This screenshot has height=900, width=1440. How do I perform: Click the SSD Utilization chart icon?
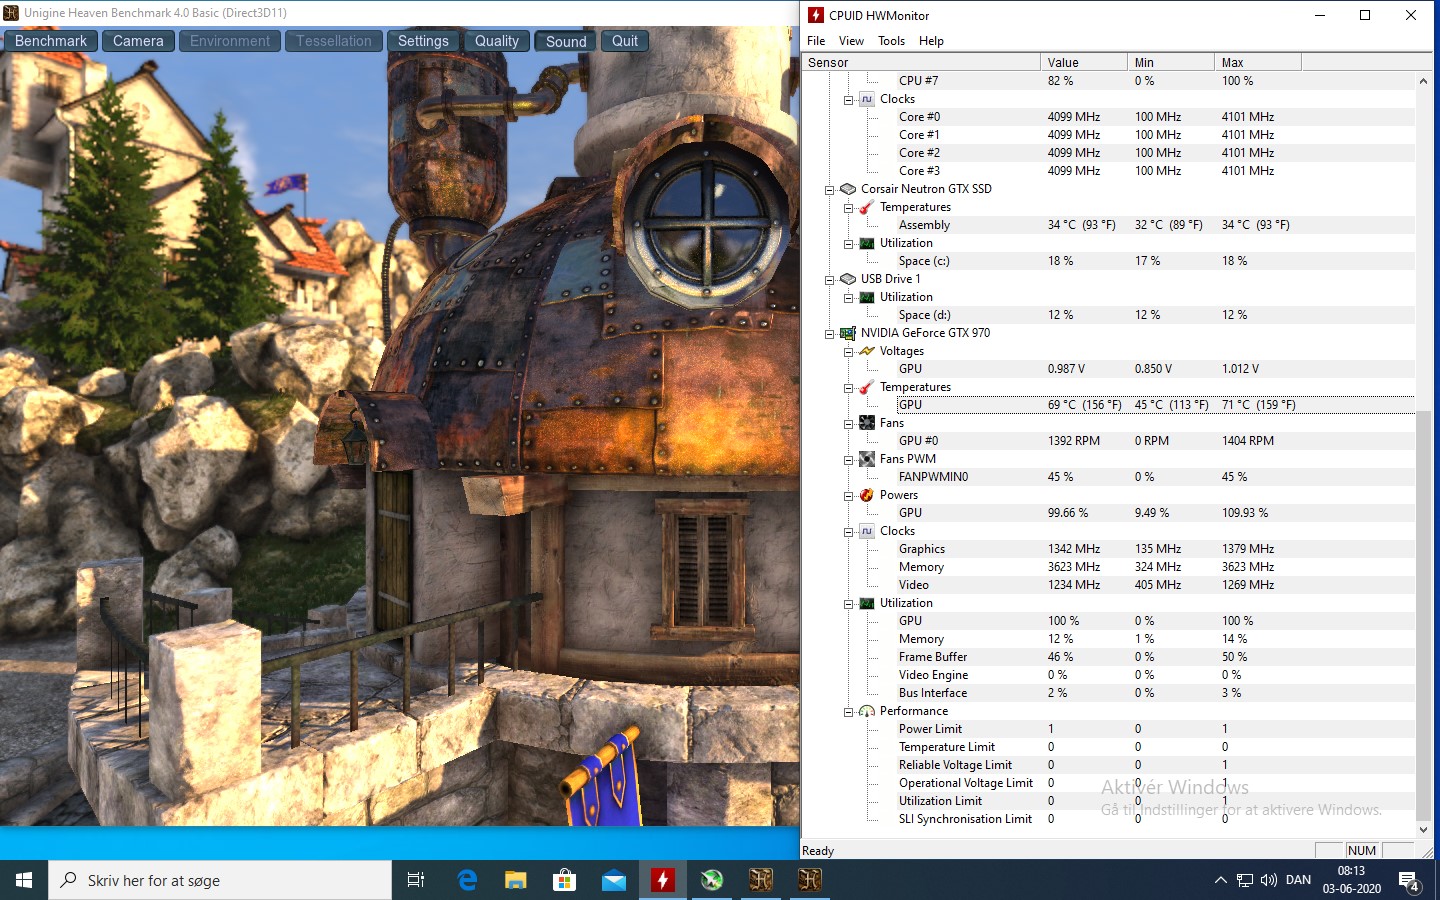(x=867, y=243)
